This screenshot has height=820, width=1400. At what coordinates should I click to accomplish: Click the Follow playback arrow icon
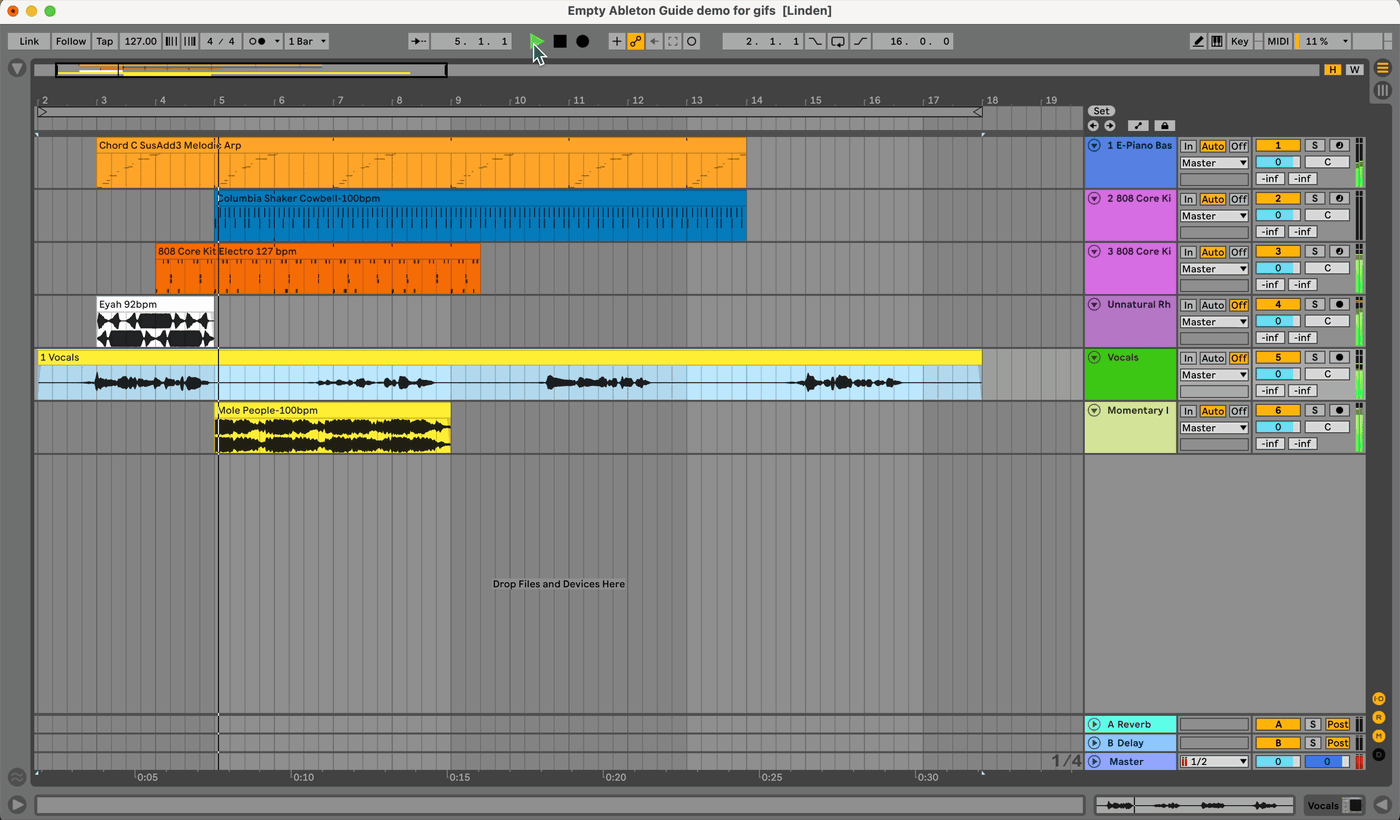(x=419, y=41)
